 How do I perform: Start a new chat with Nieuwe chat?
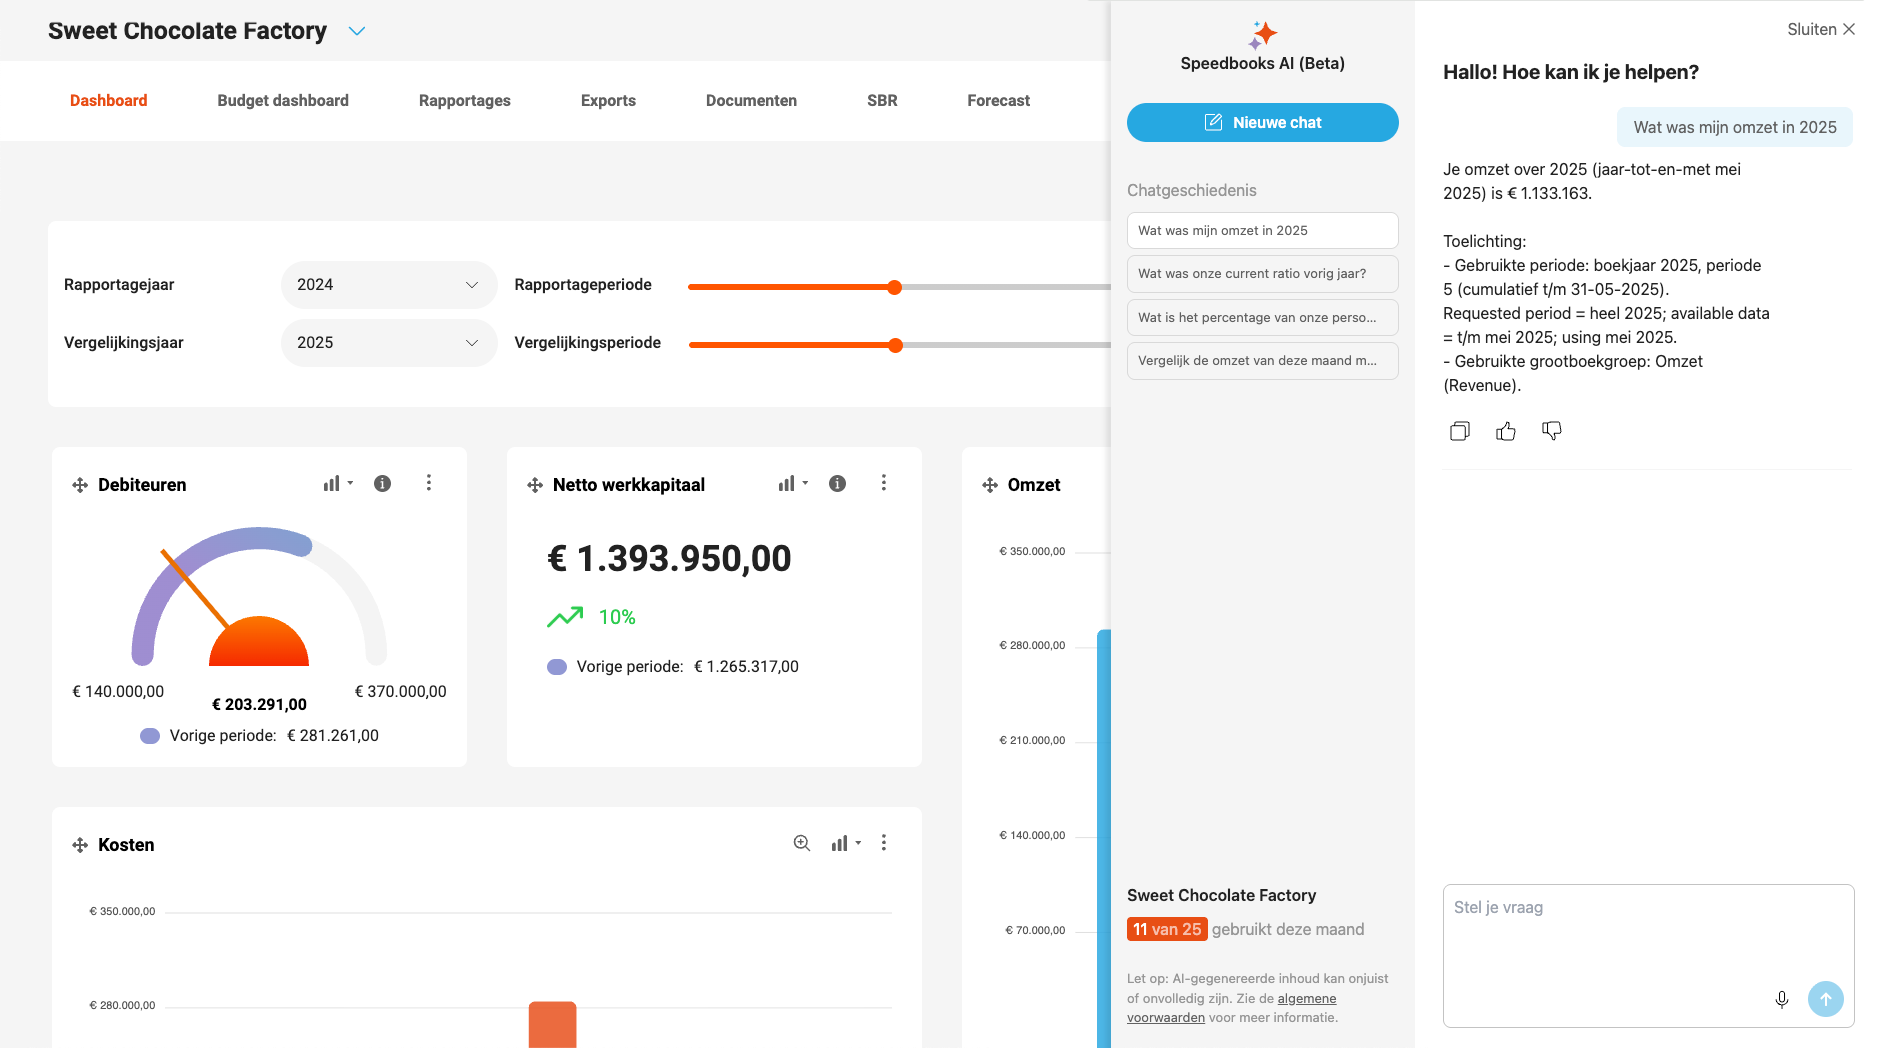tap(1262, 123)
